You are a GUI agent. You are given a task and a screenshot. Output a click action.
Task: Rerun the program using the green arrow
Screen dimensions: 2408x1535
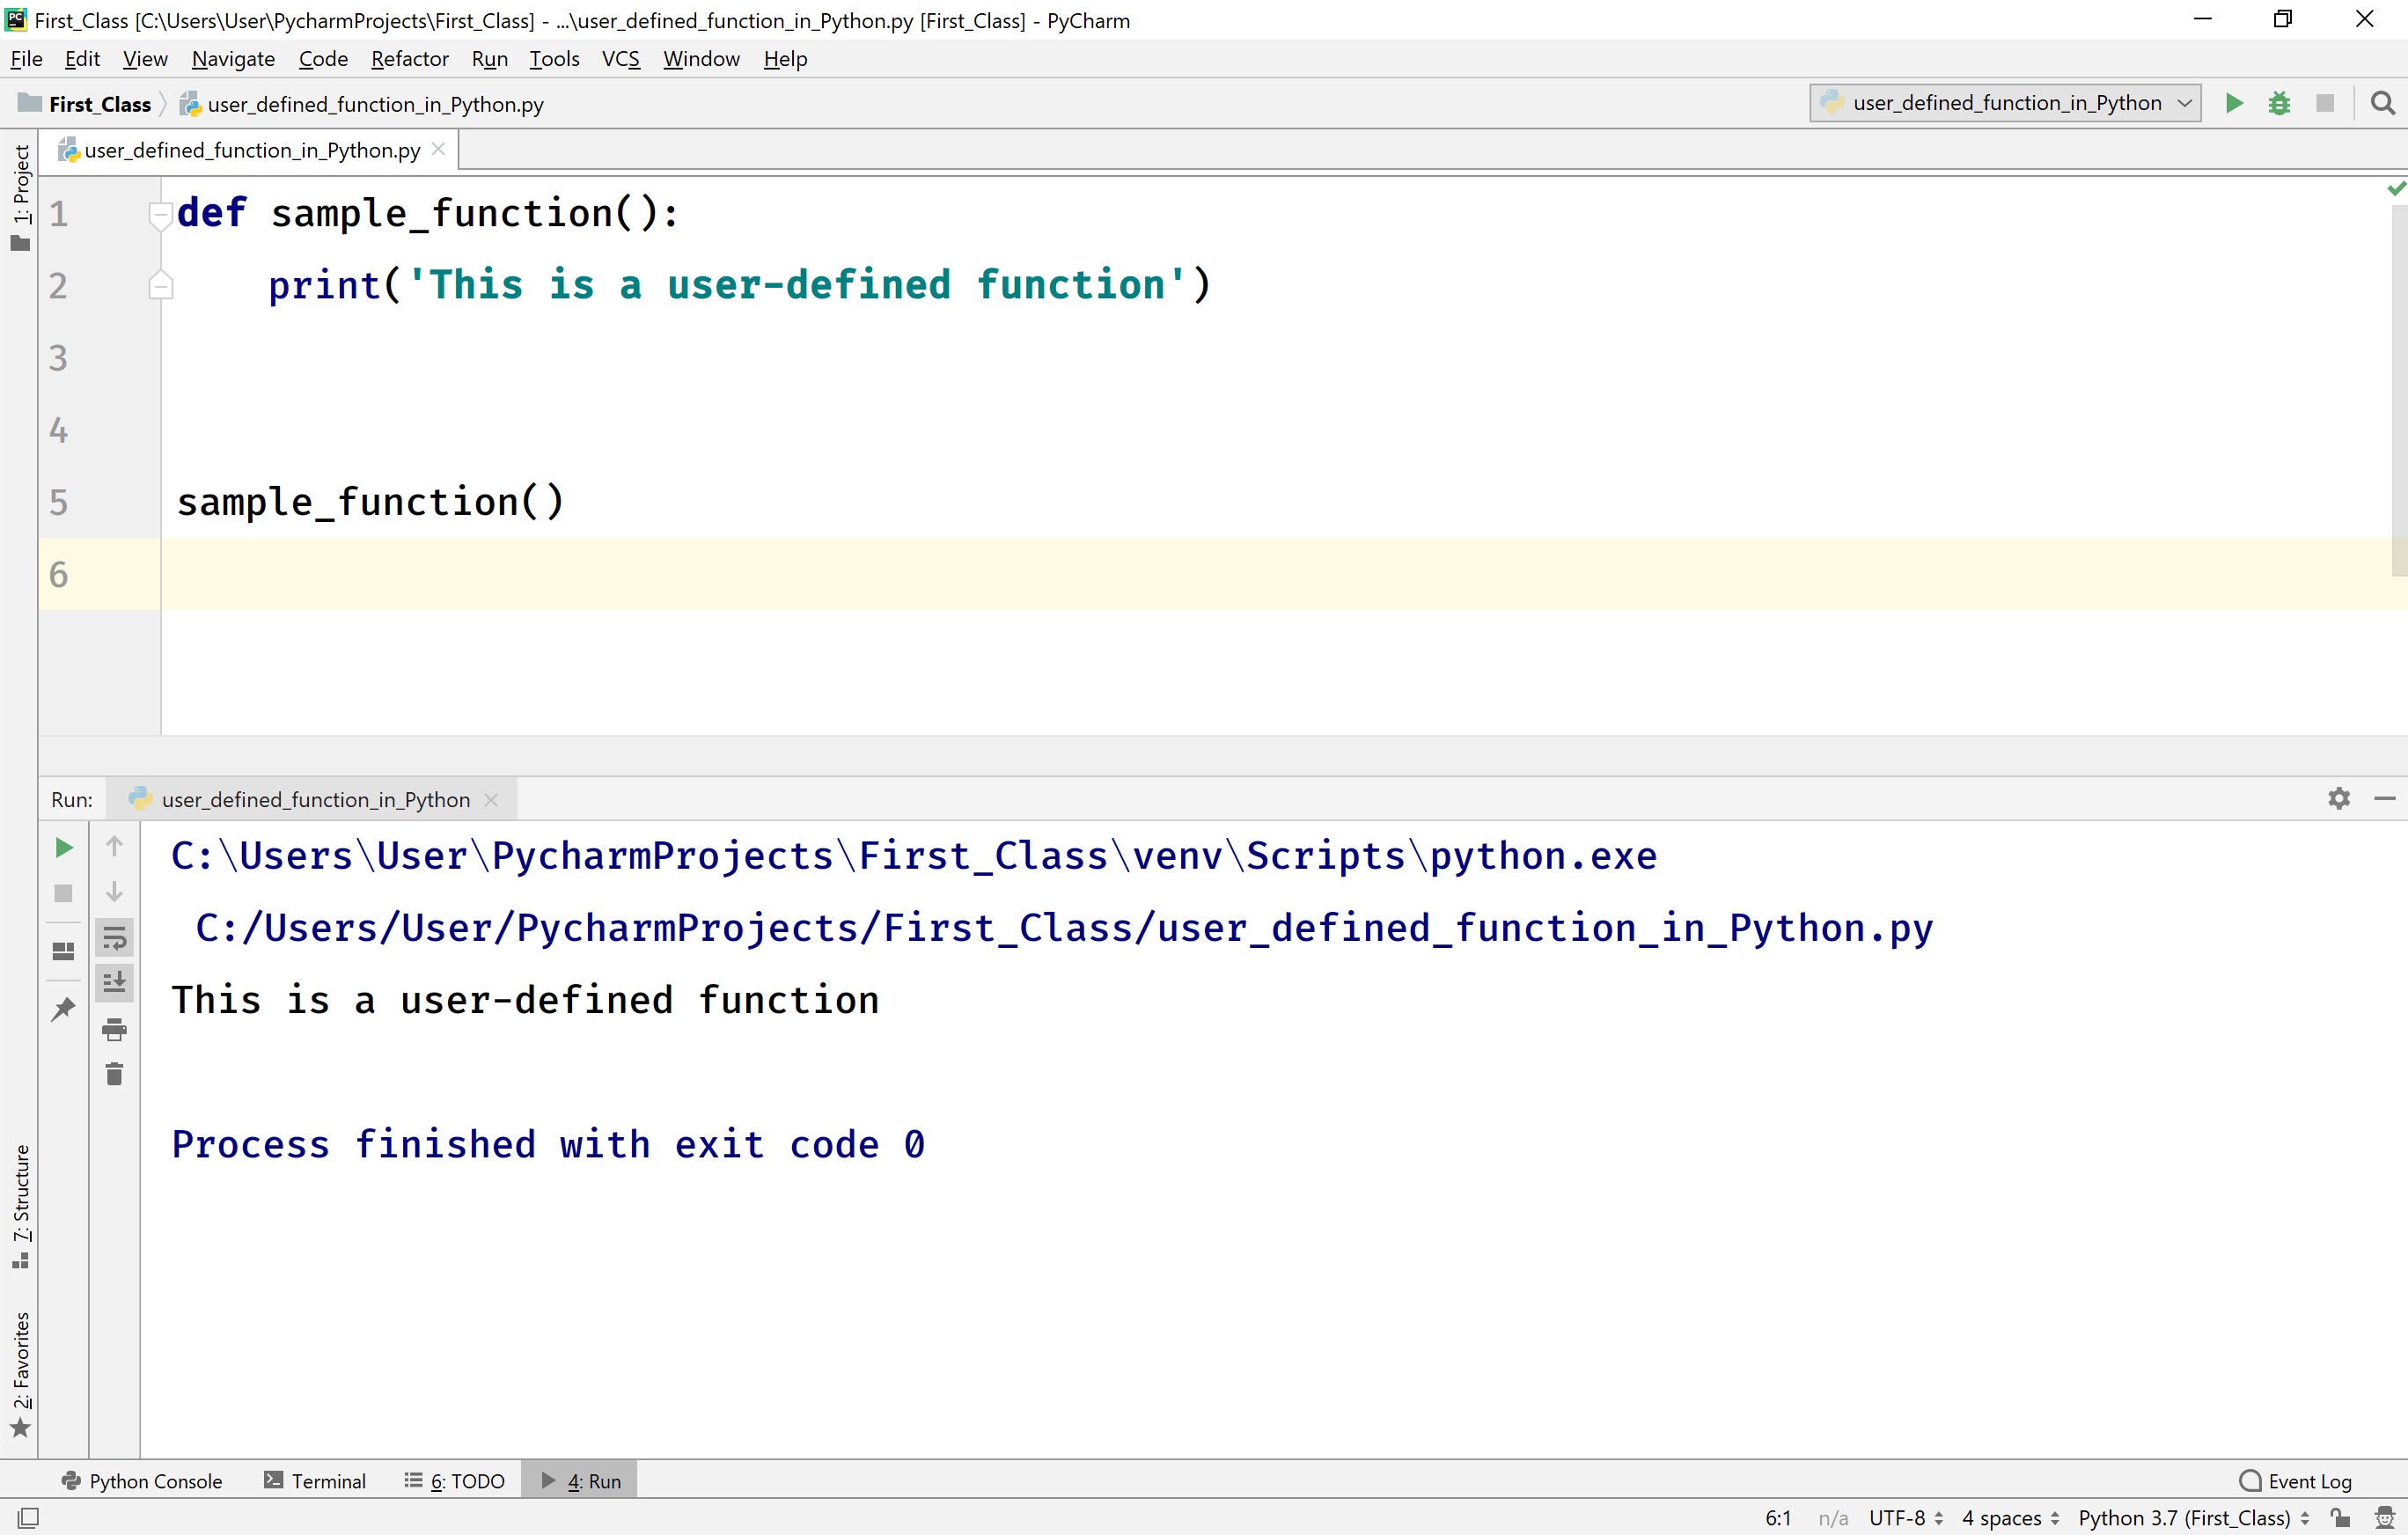(63, 846)
